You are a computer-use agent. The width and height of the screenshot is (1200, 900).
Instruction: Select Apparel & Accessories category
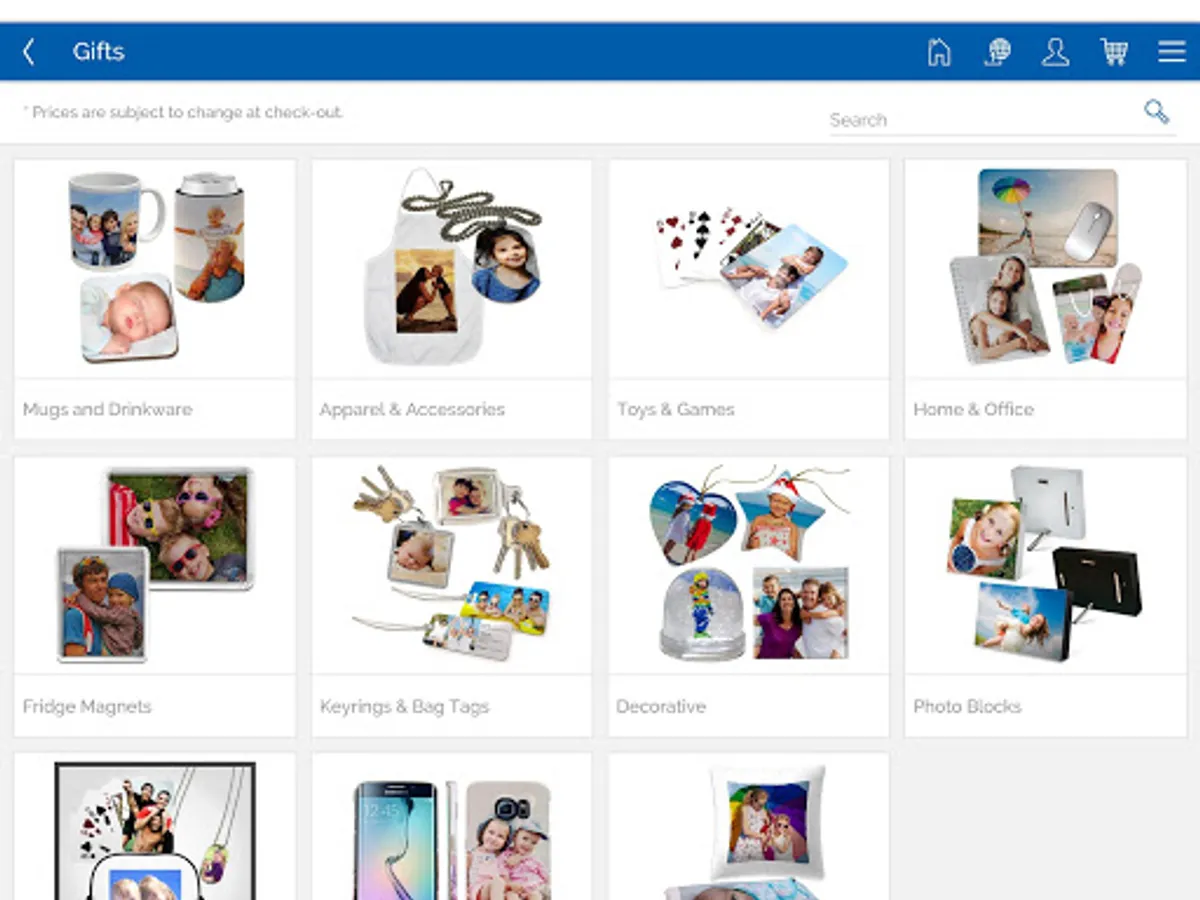[x=452, y=299]
